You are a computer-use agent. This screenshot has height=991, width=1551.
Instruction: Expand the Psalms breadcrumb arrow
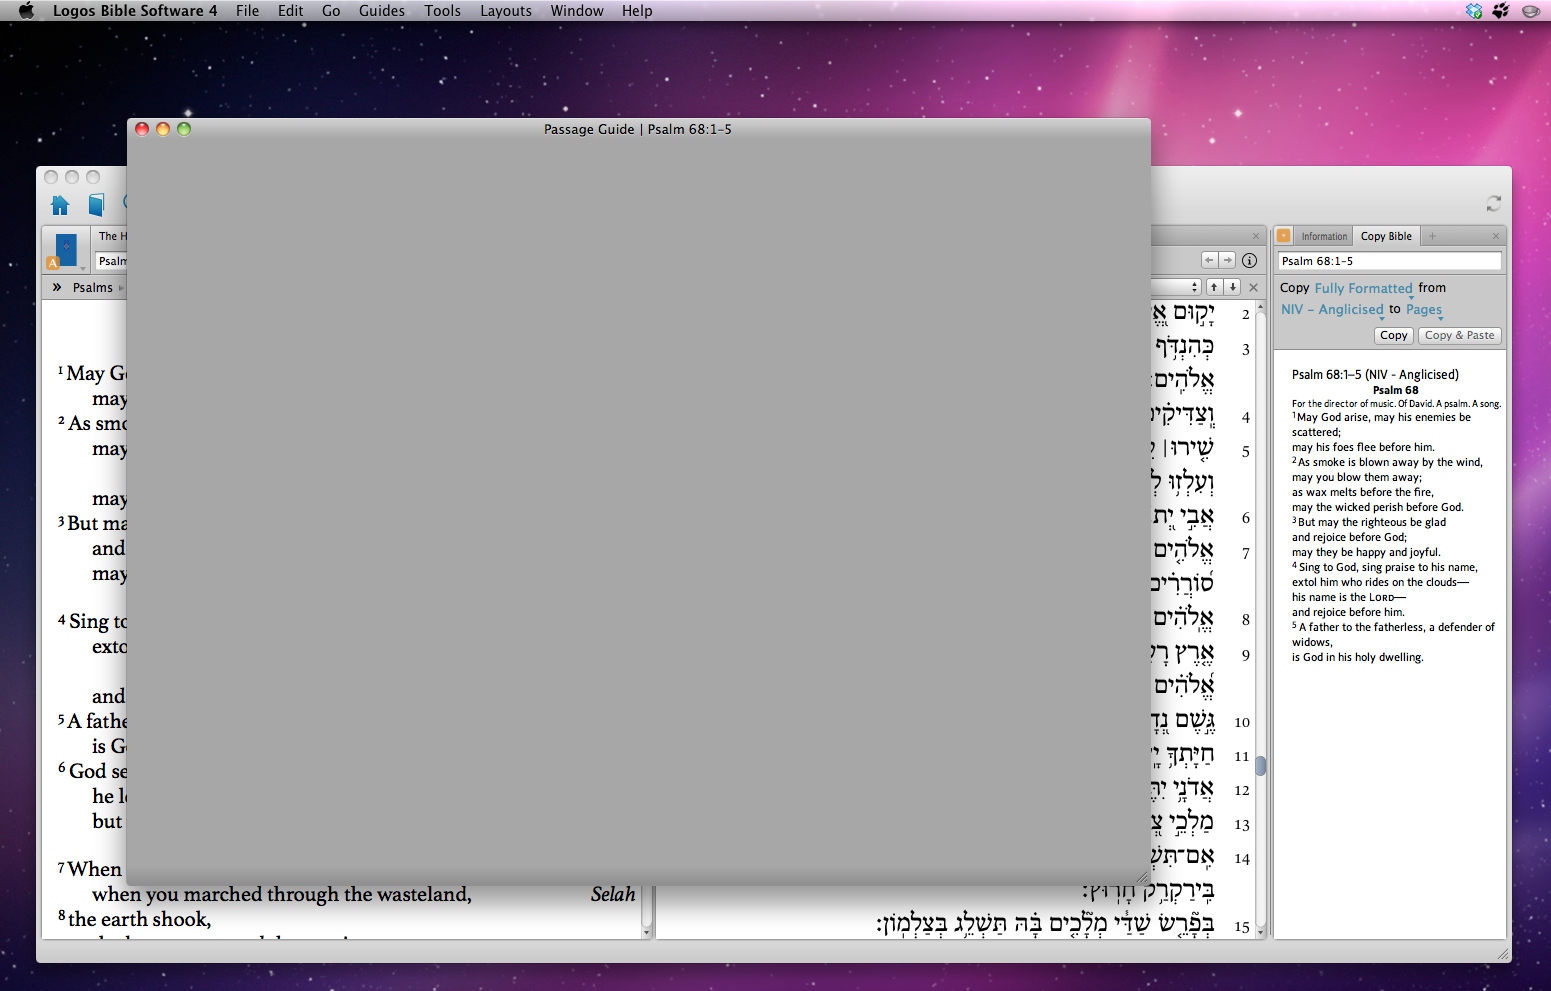[122, 288]
